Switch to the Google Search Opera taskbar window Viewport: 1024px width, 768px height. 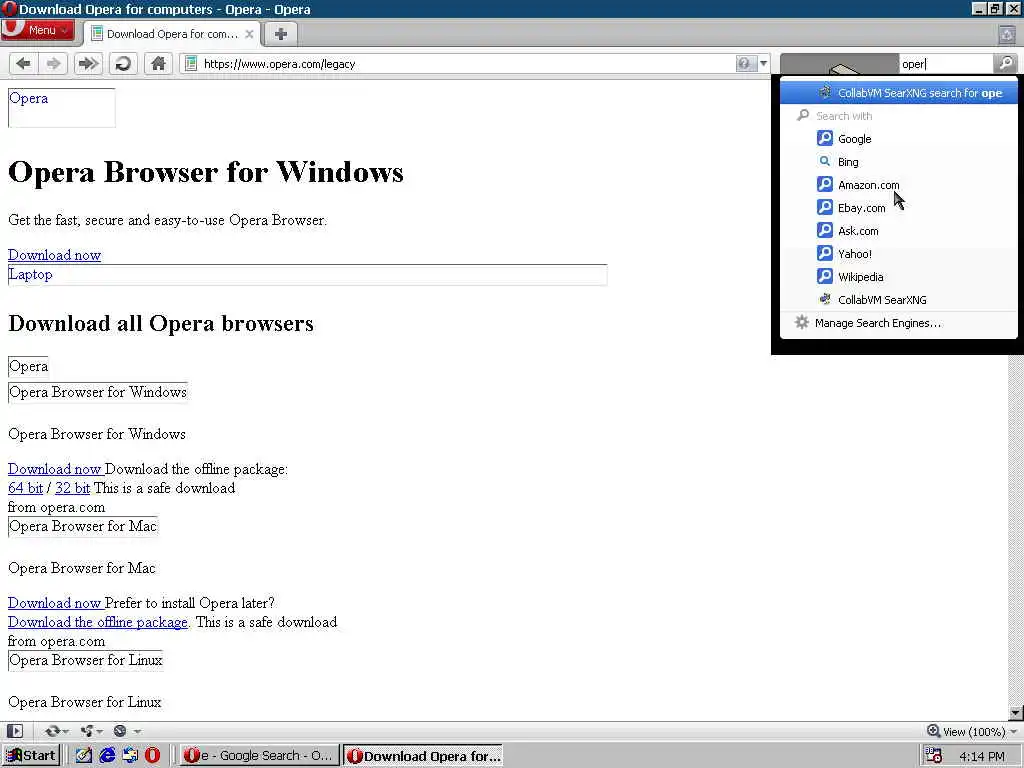pyautogui.click(x=259, y=756)
